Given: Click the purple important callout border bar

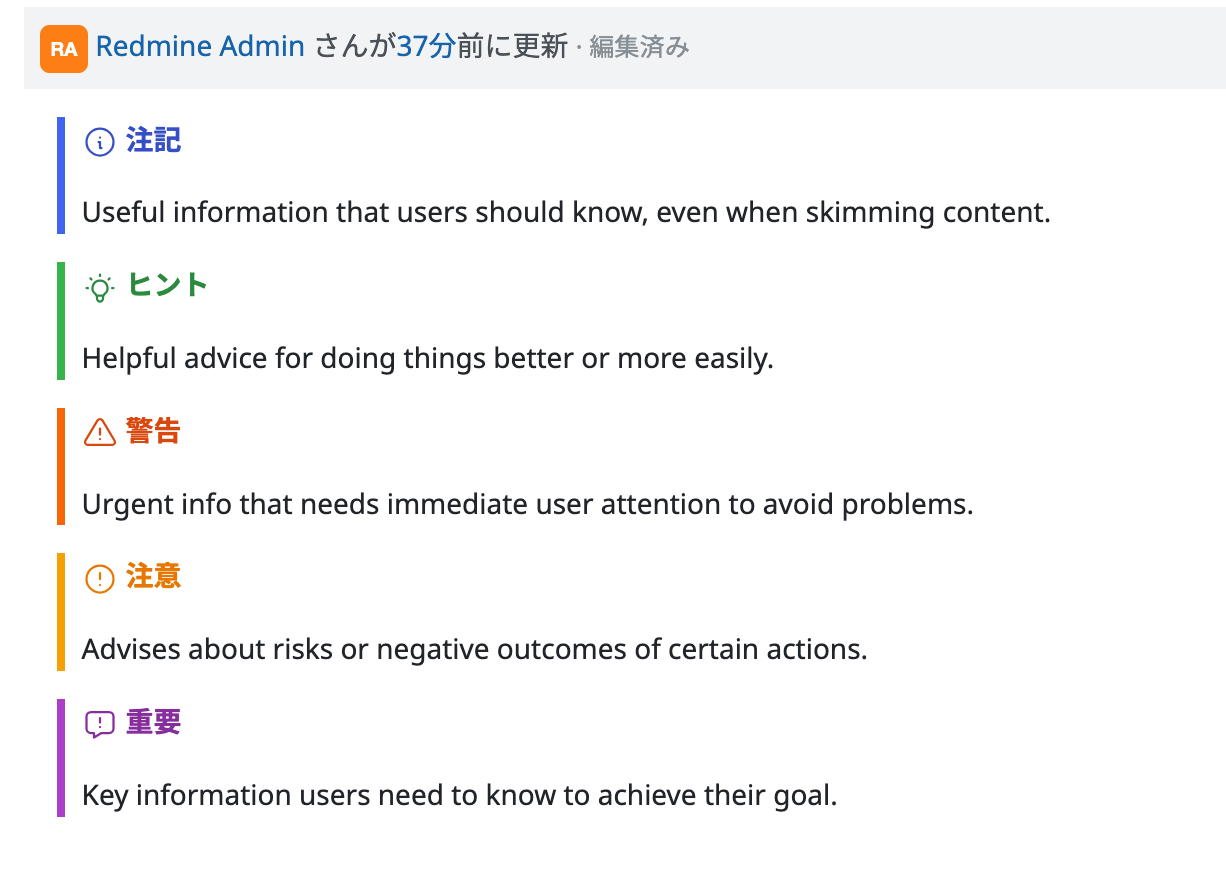Looking at the screenshot, I should point(61,758).
